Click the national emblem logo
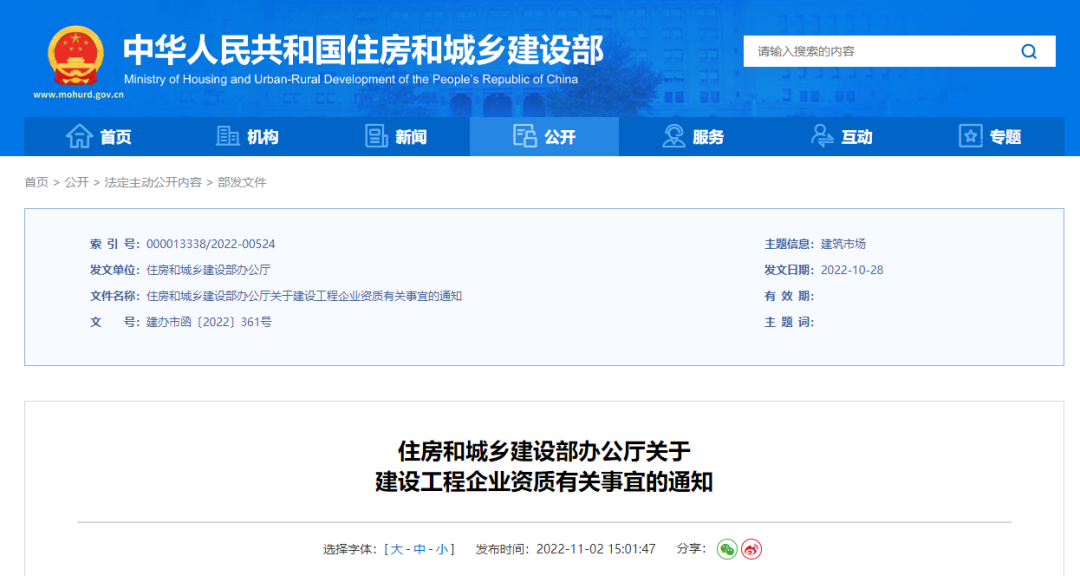 click(x=76, y=56)
